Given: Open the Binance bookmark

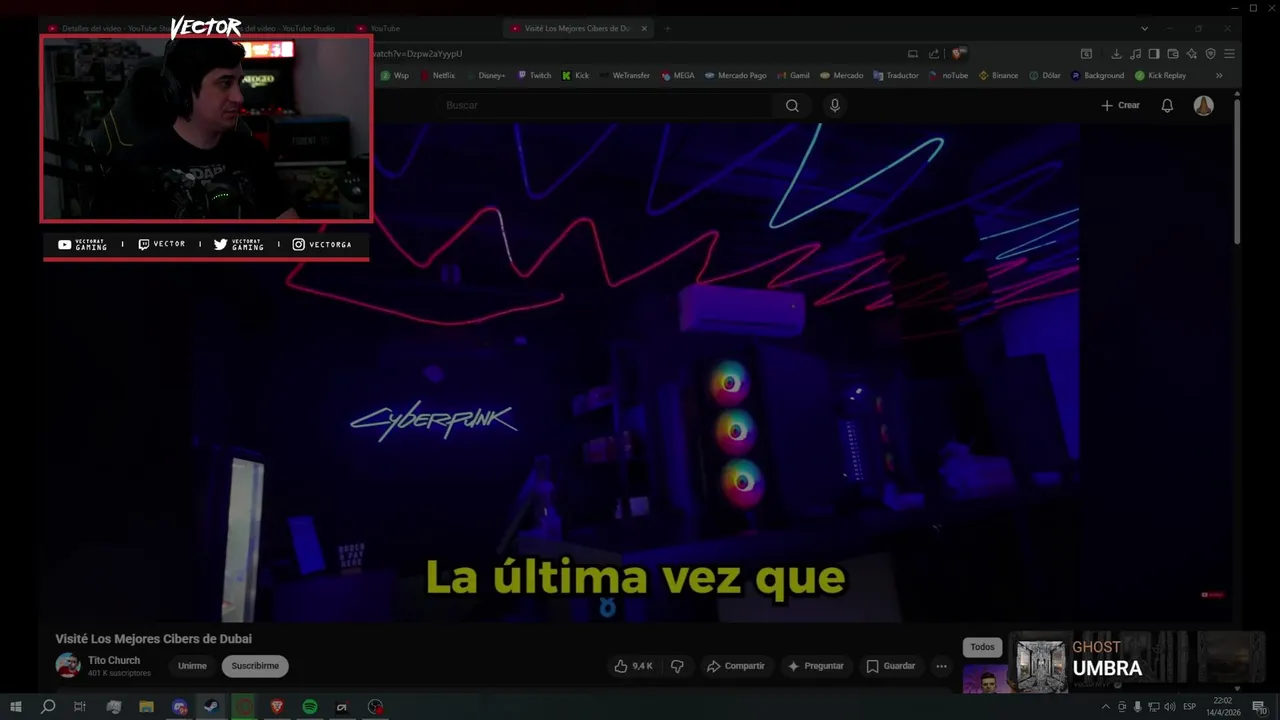Looking at the screenshot, I should coord(998,75).
